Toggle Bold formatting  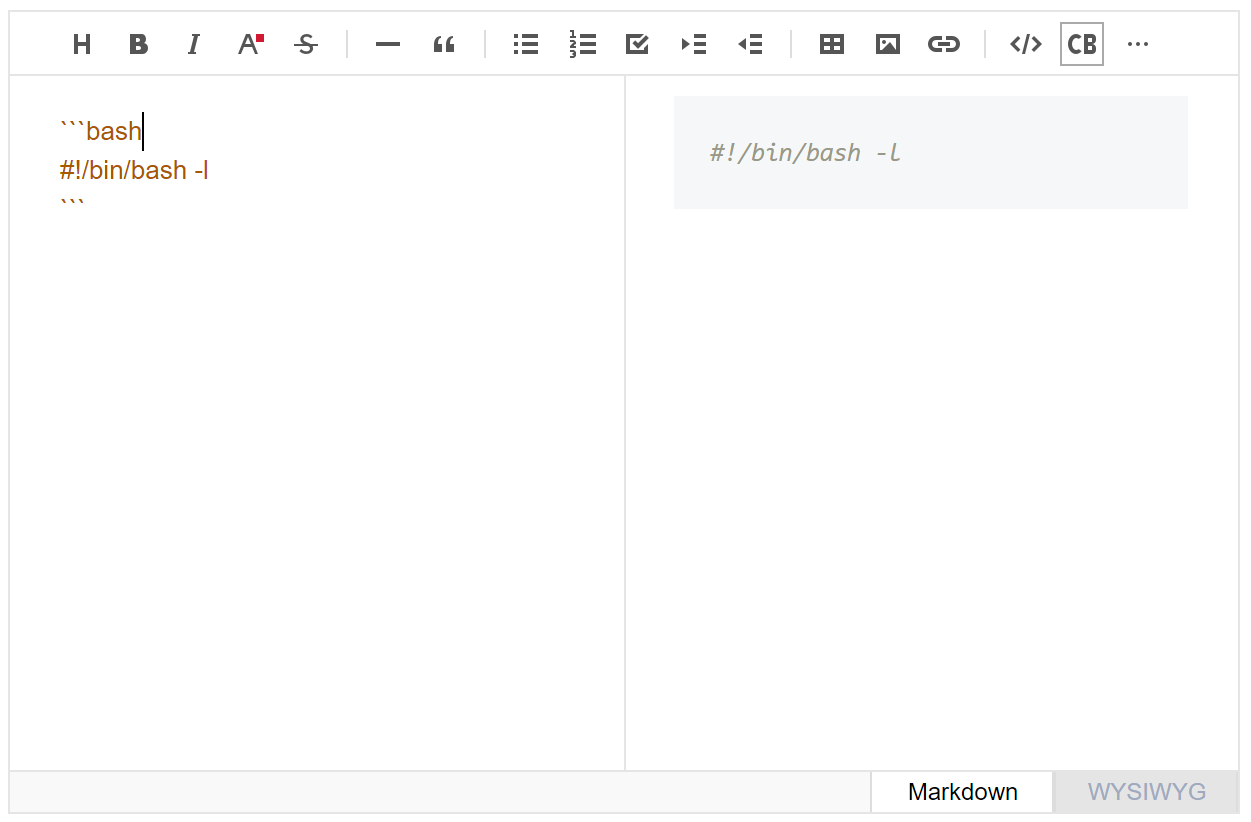point(138,44)
